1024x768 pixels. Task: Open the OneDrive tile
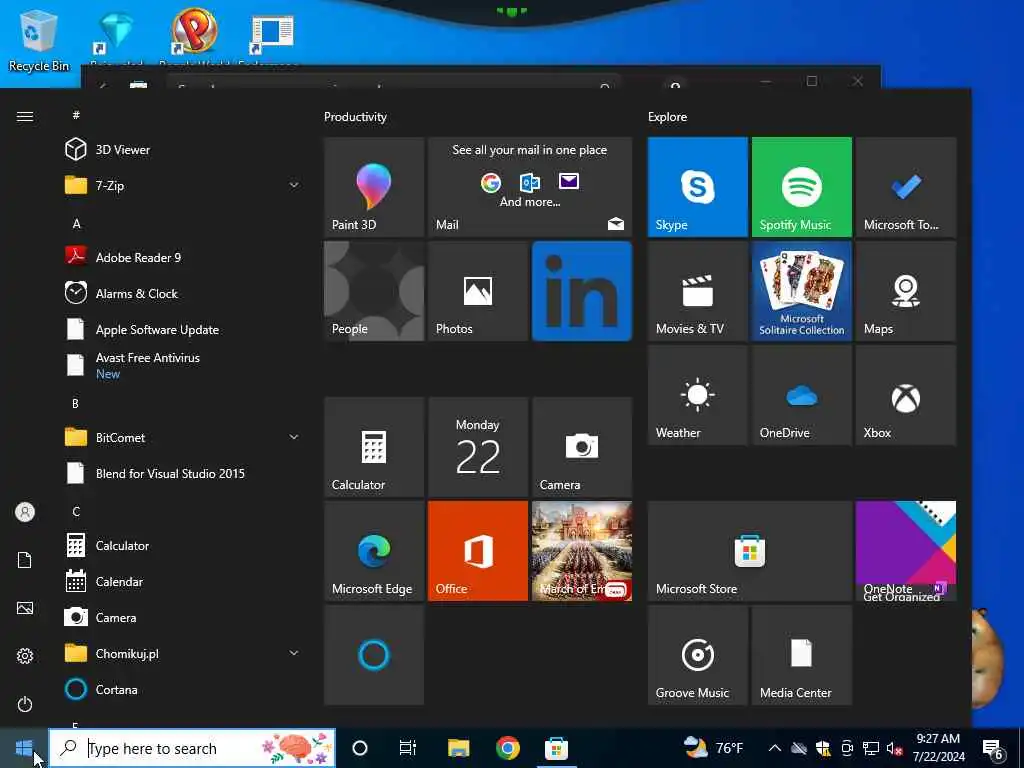point(802,395)
